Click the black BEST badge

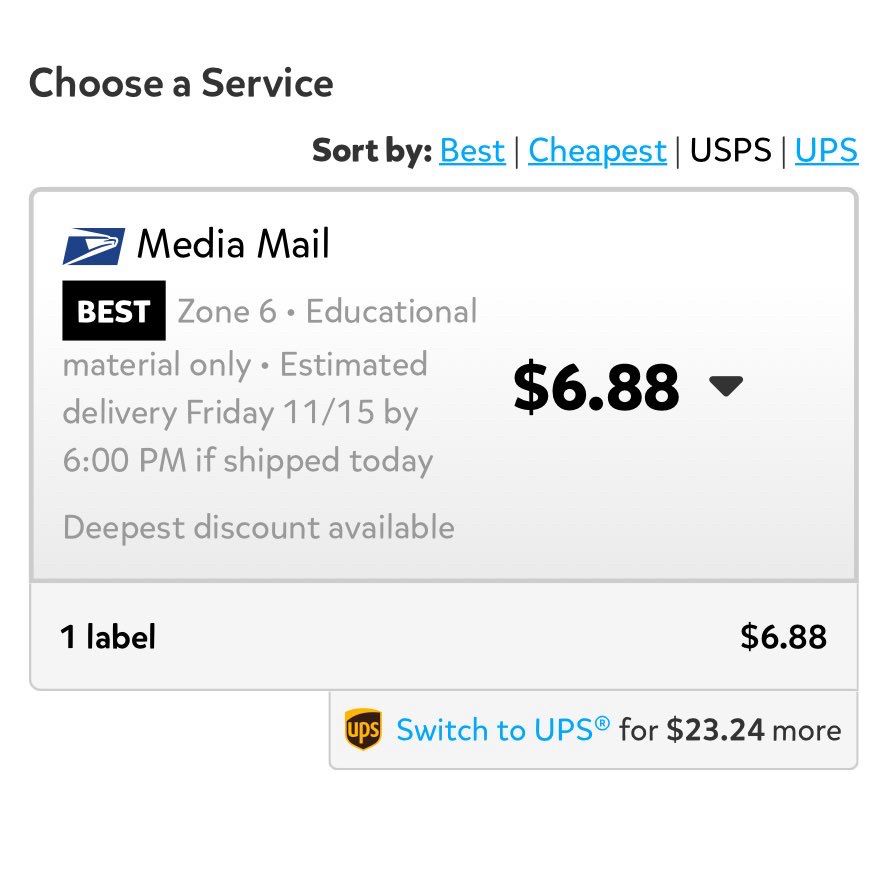(x=114, y=310)
